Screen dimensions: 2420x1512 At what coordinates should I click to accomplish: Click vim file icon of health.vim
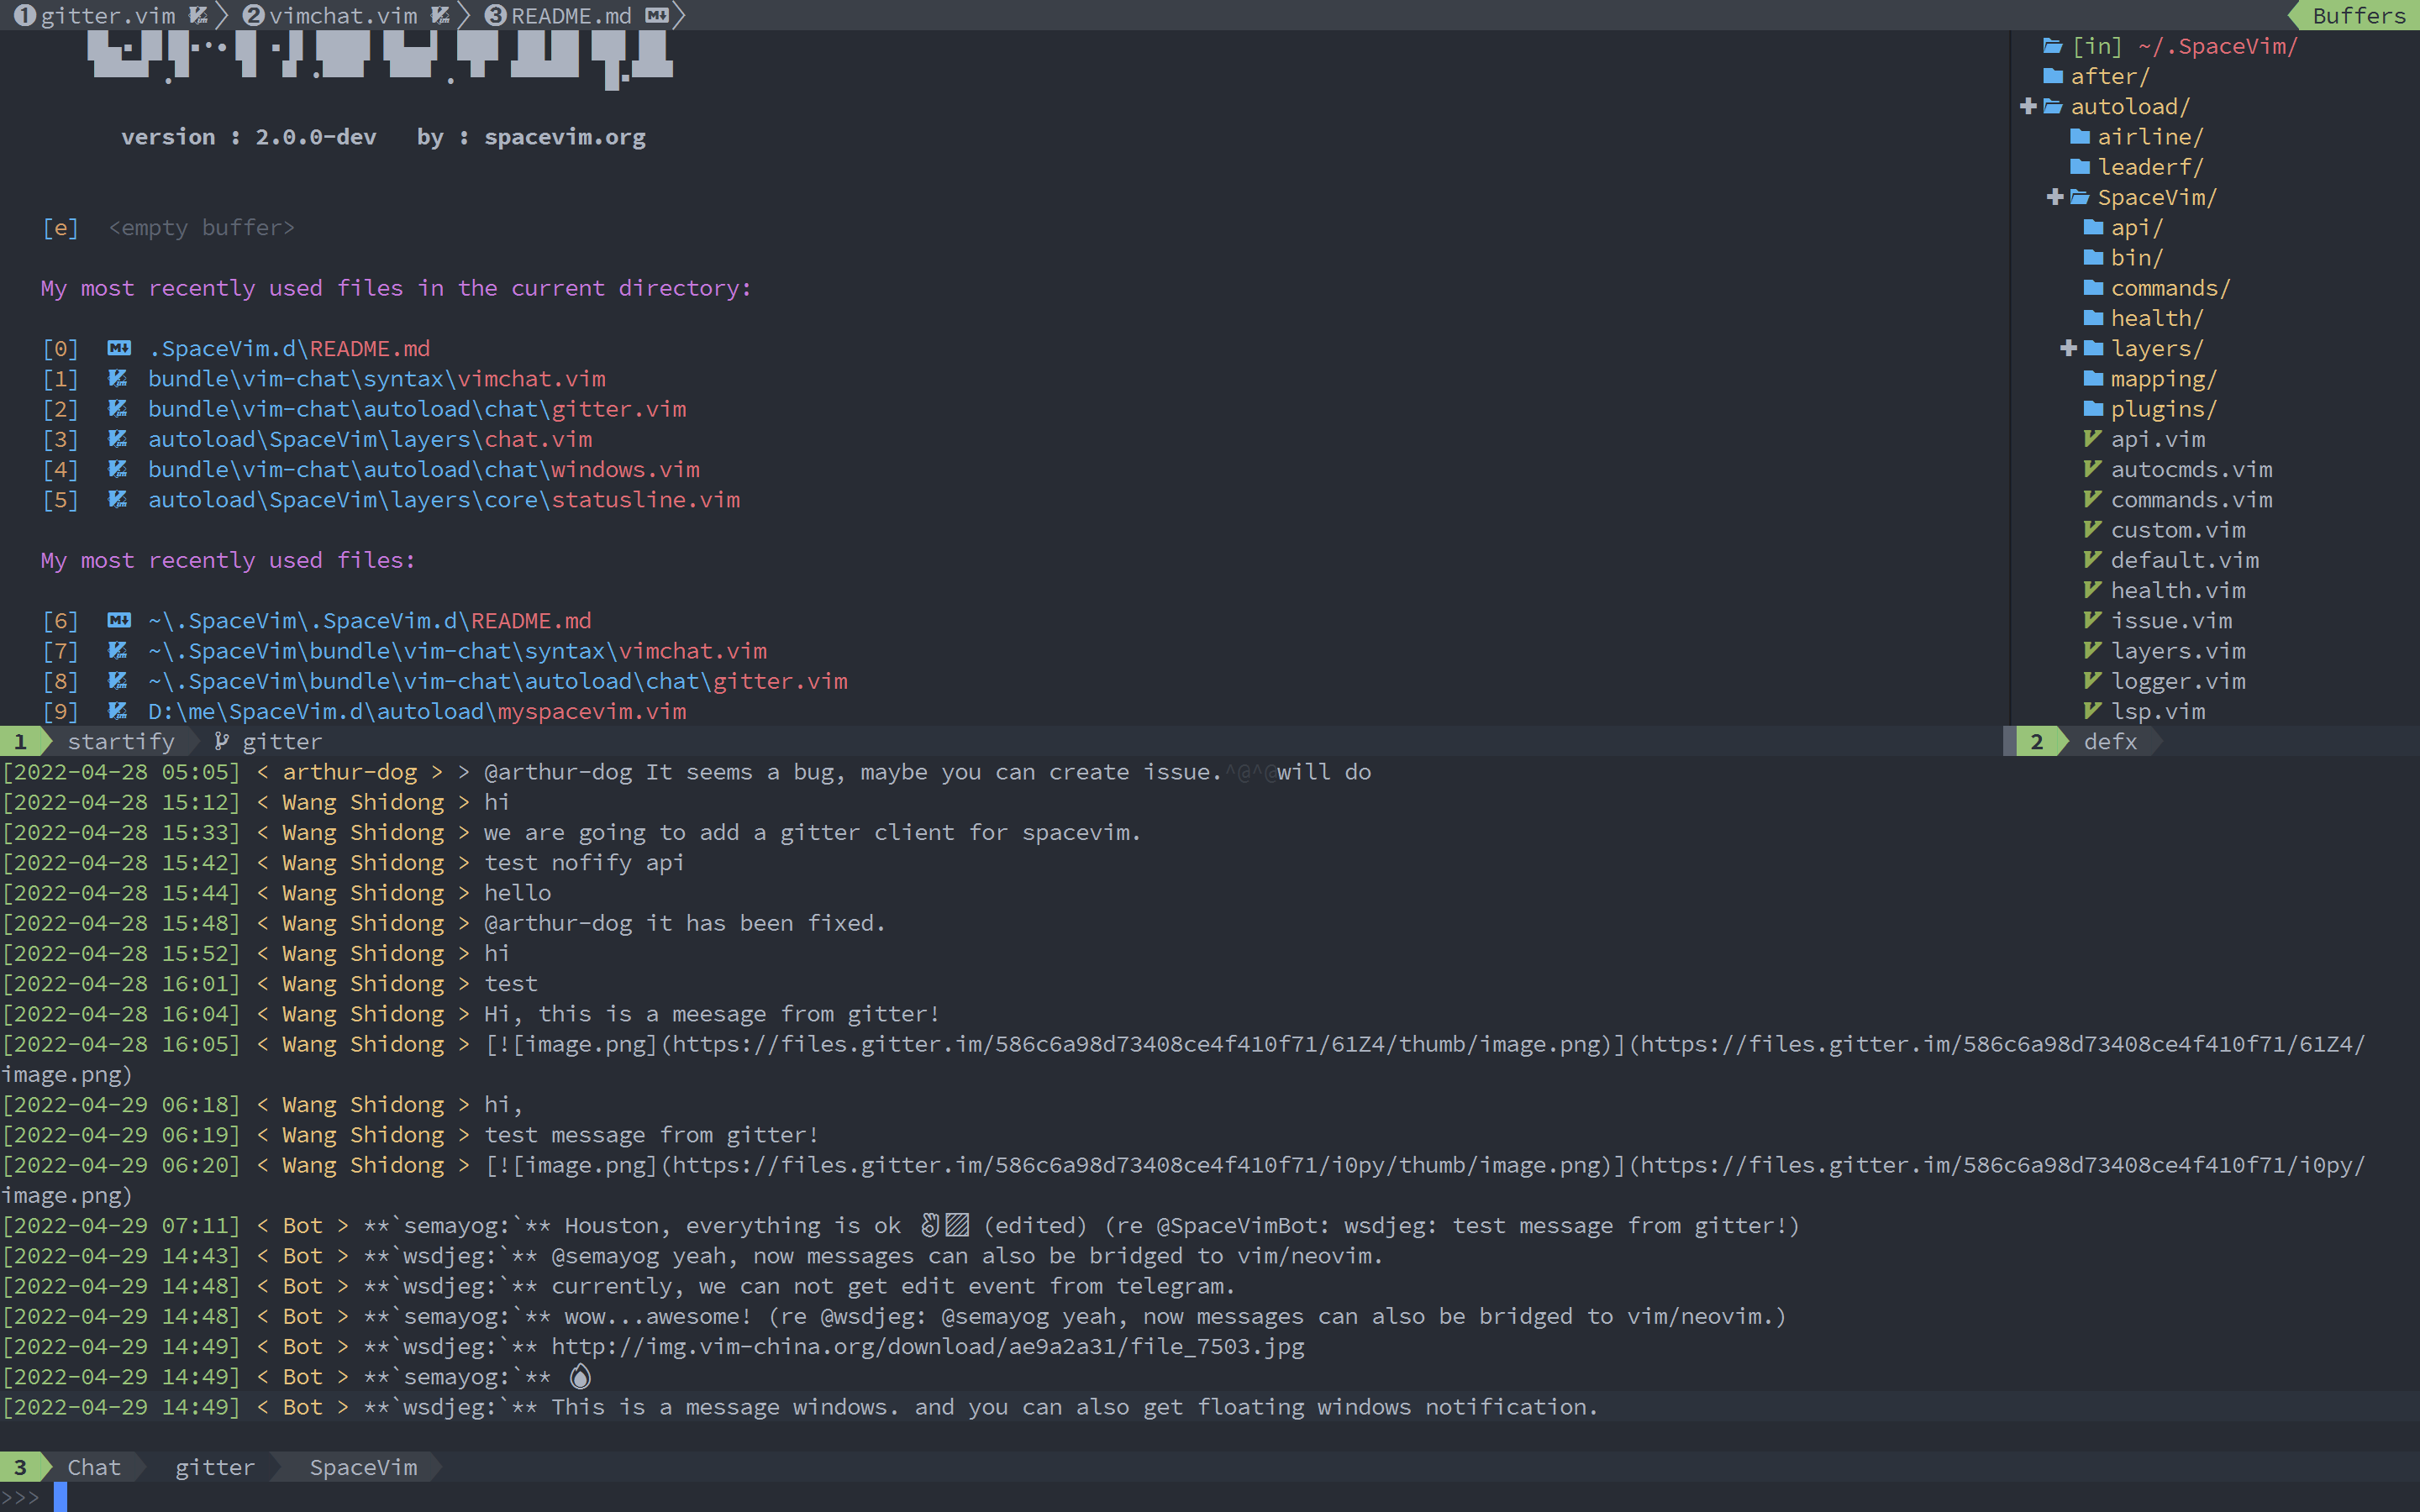(x=2092, y=590)
